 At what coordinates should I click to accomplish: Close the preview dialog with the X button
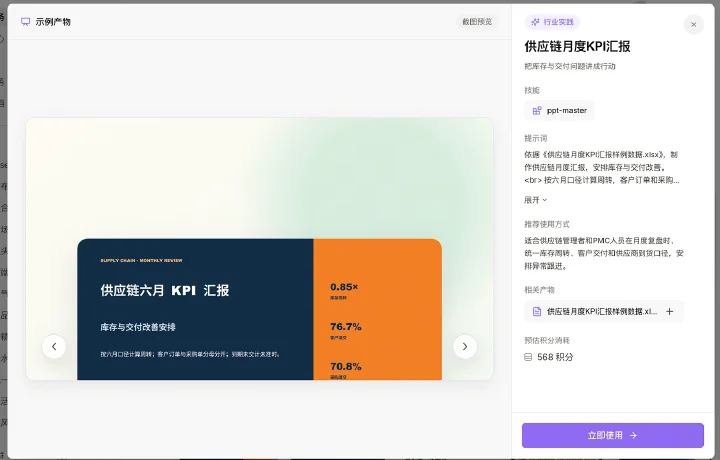693,25
